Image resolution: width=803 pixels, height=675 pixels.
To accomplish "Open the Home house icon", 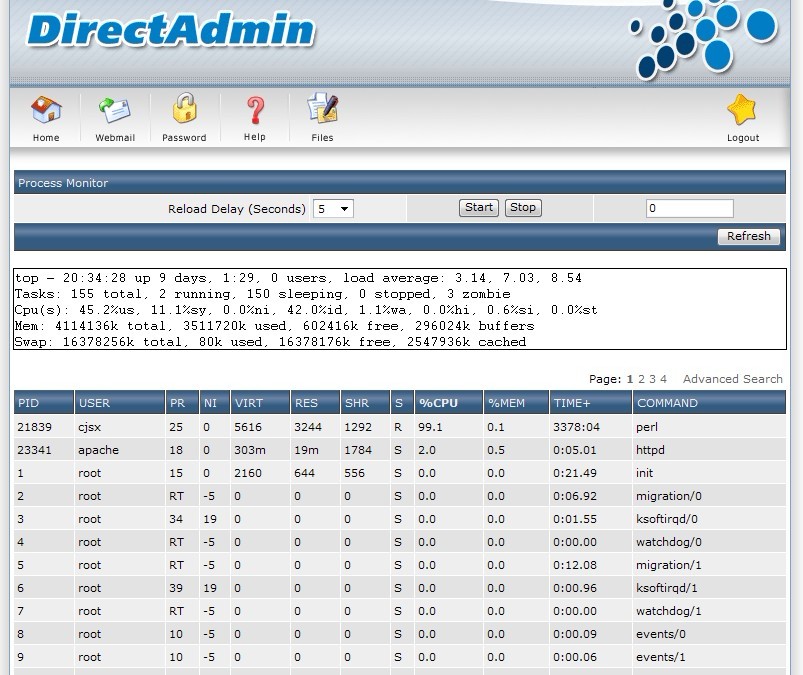I will [x=46, y=110].
